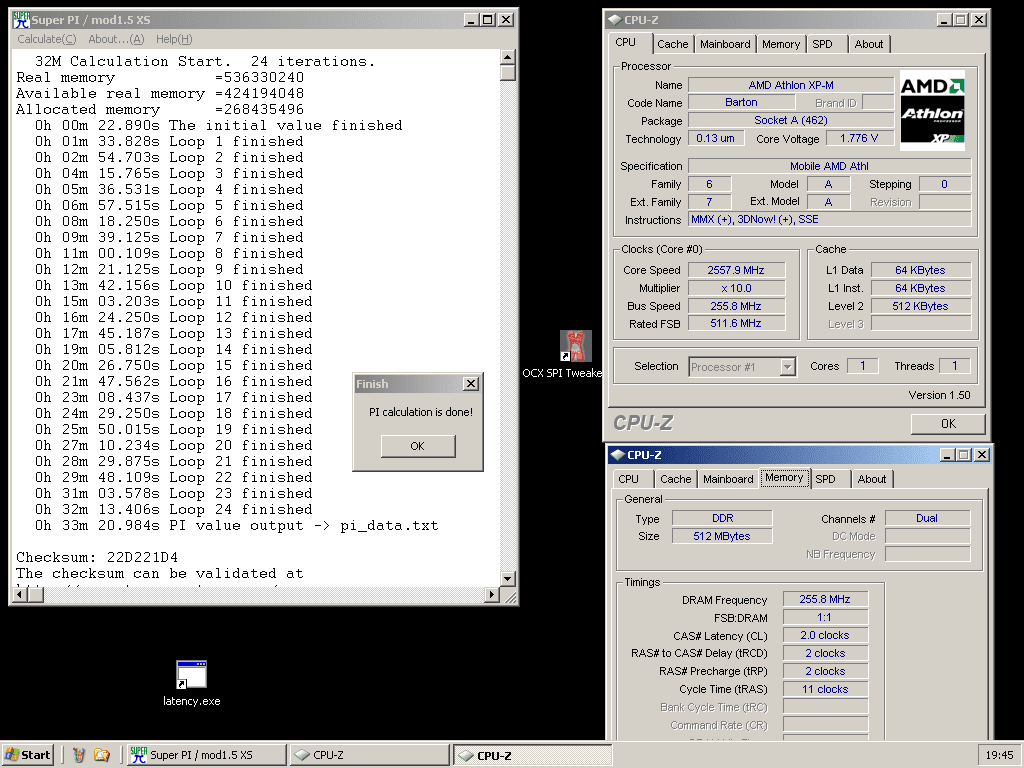Click the Code Name field Barton
Image resolution: width=1024 pixels, height=768 pixels.
(x=741, y=103)
